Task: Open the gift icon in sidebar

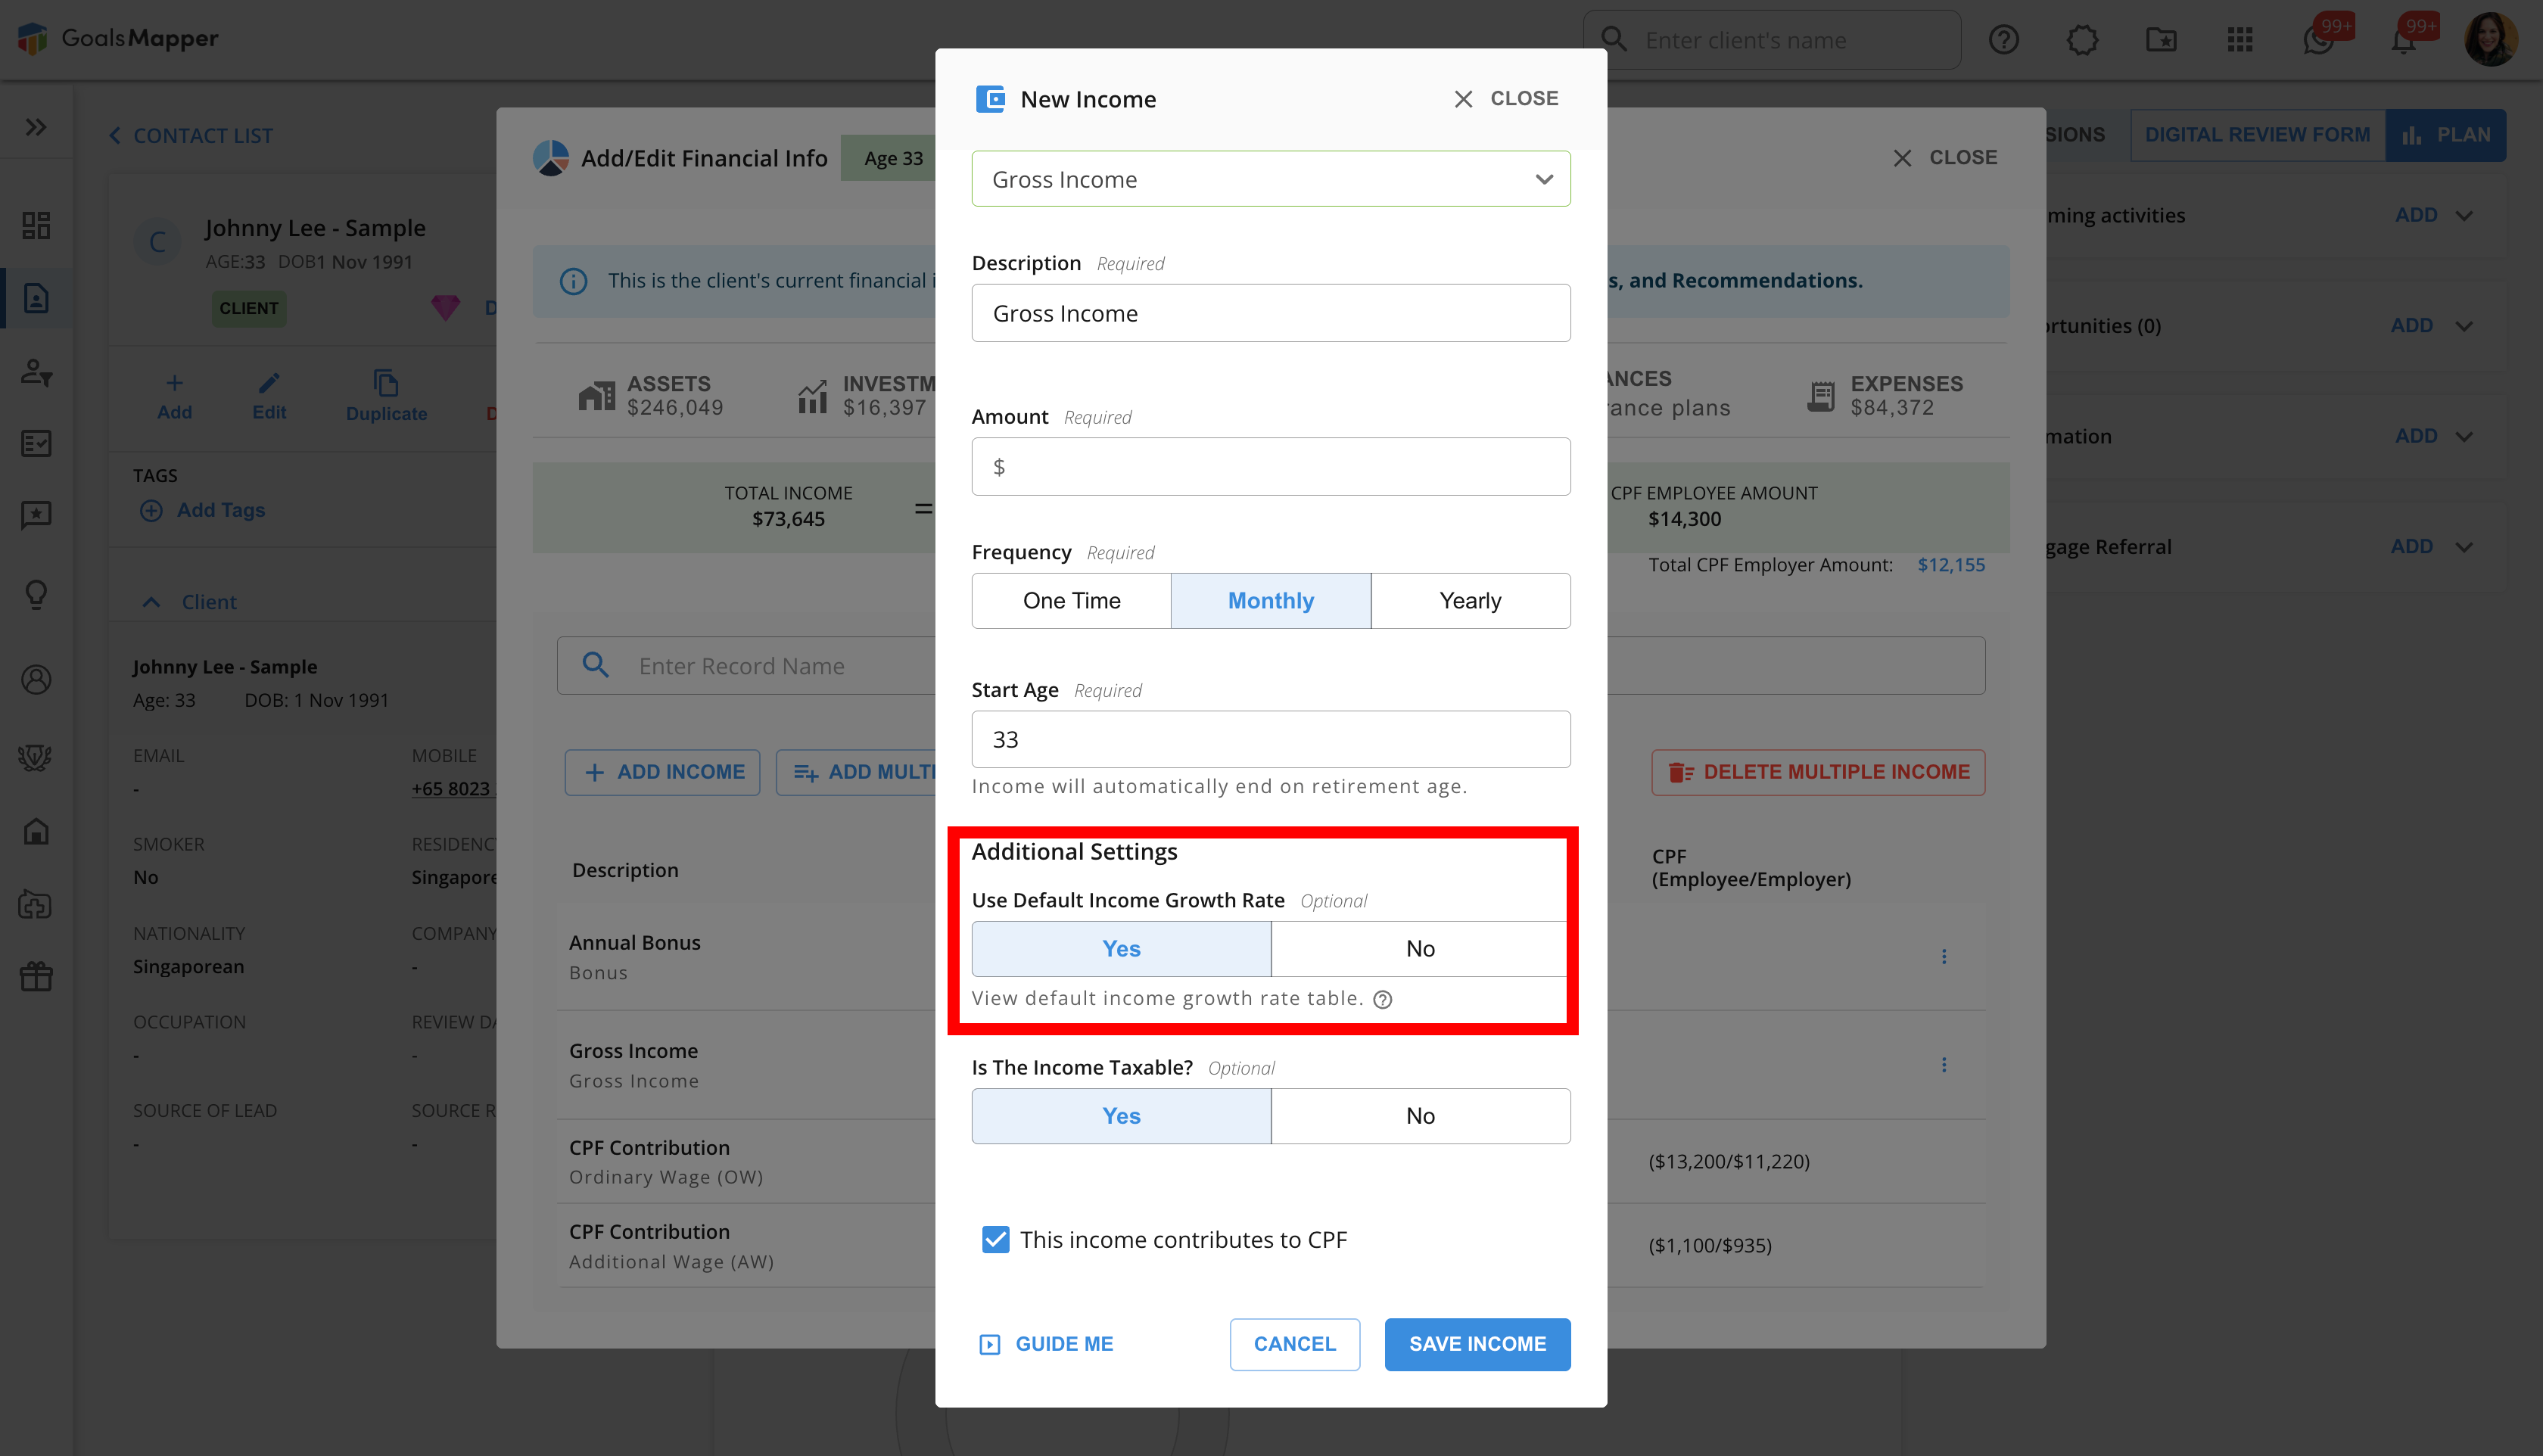Action: coord(36,976)
